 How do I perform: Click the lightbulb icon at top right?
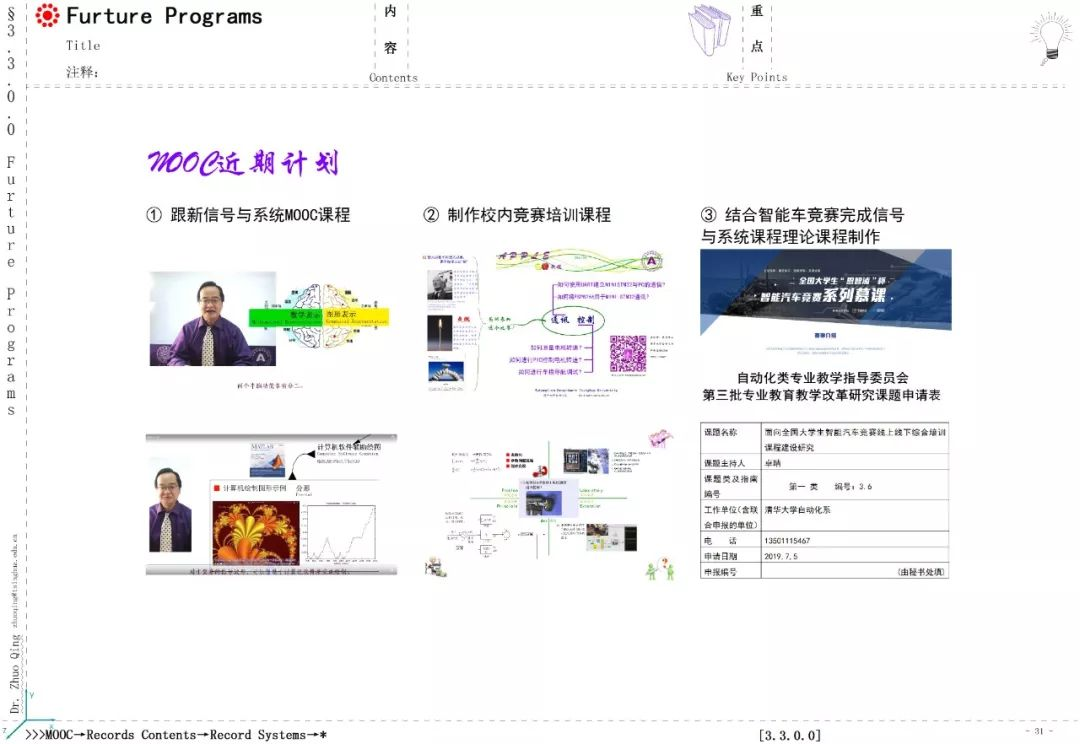pyautogui.click(x=1051, y=39)
